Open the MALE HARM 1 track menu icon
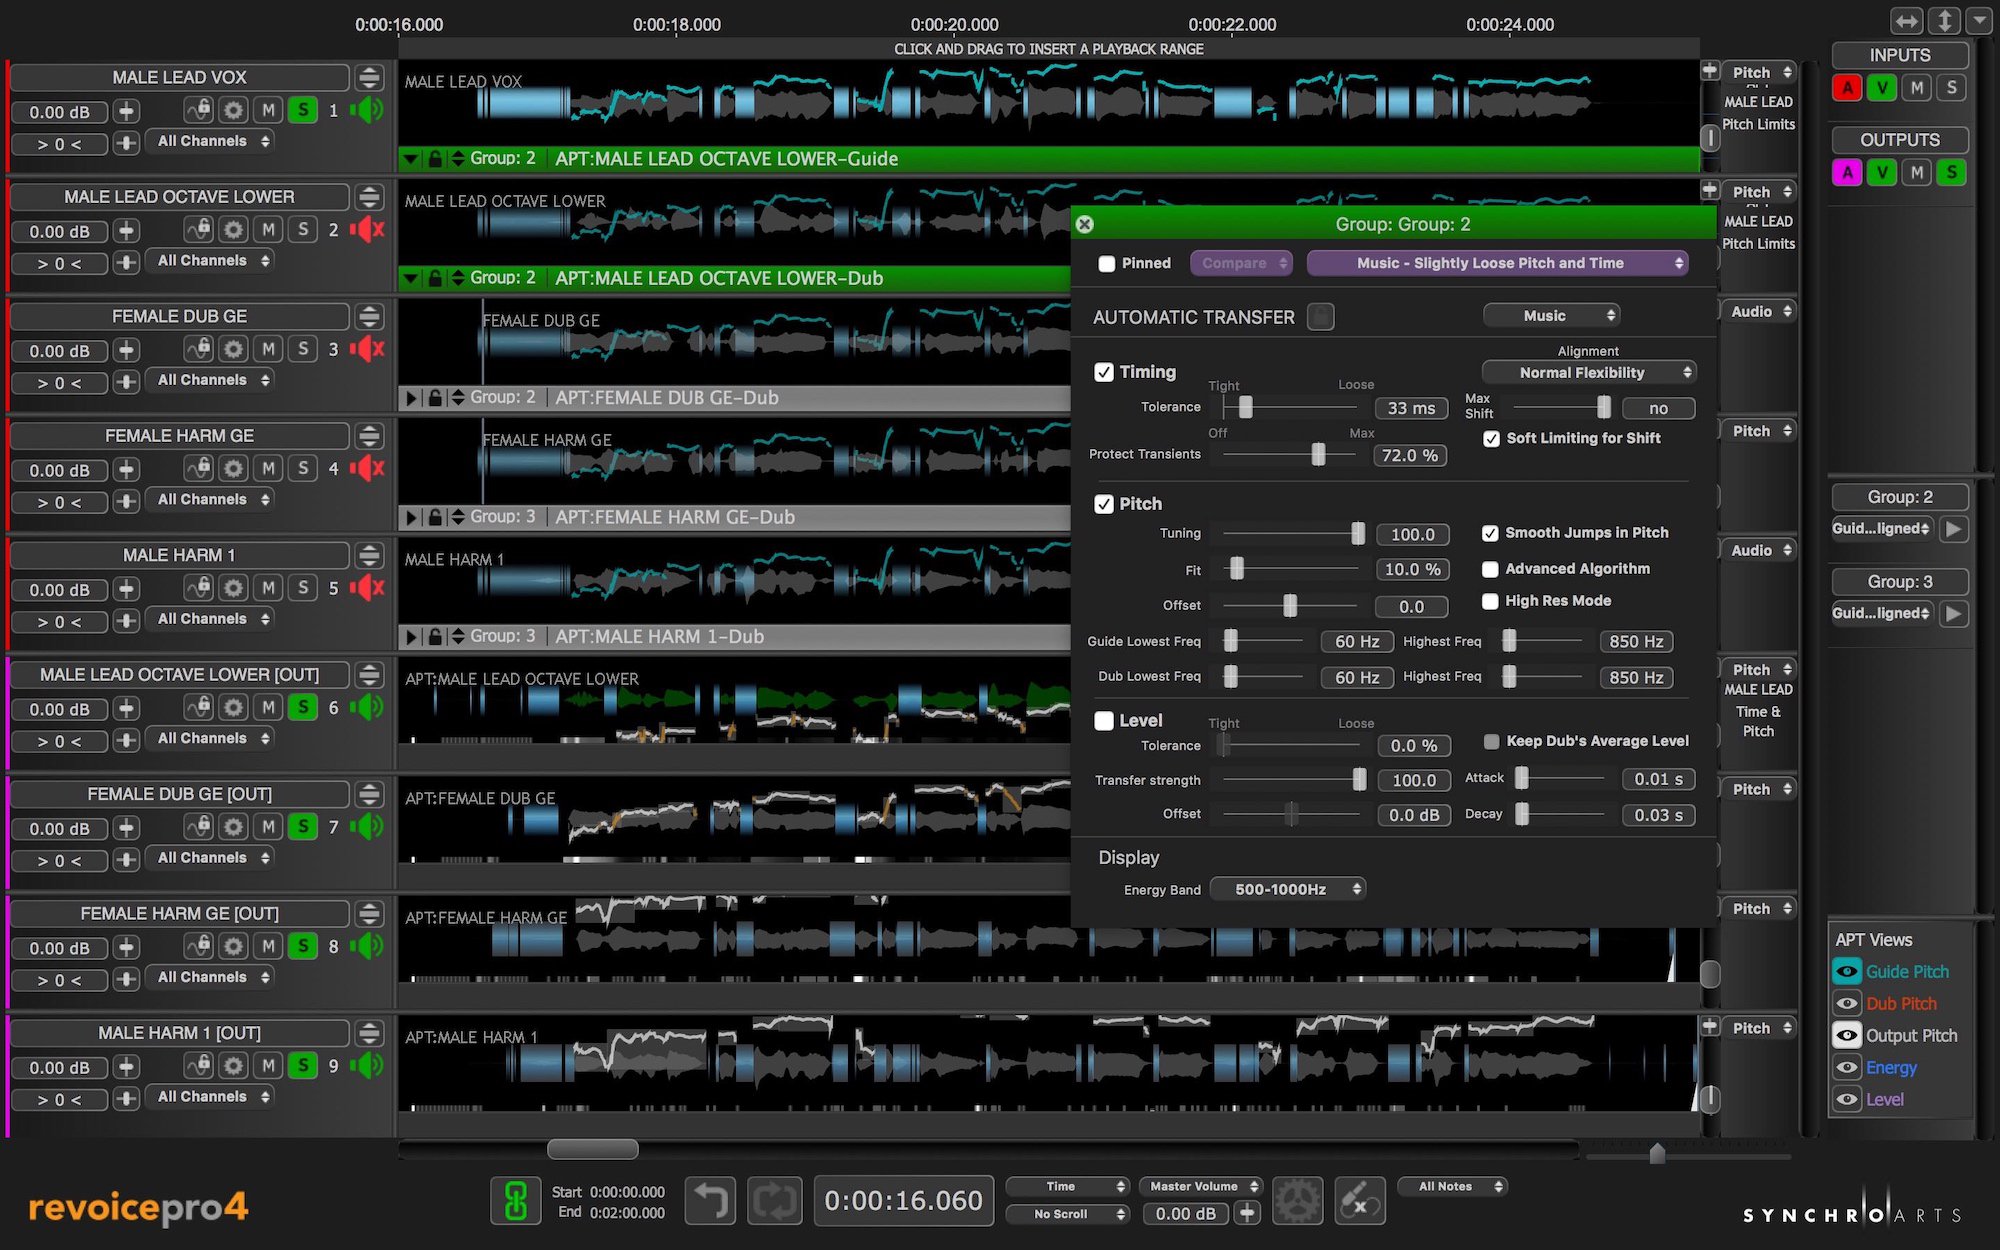Screen dimensions: 2000x1250 pyautogui.click(x=369, y=555)
